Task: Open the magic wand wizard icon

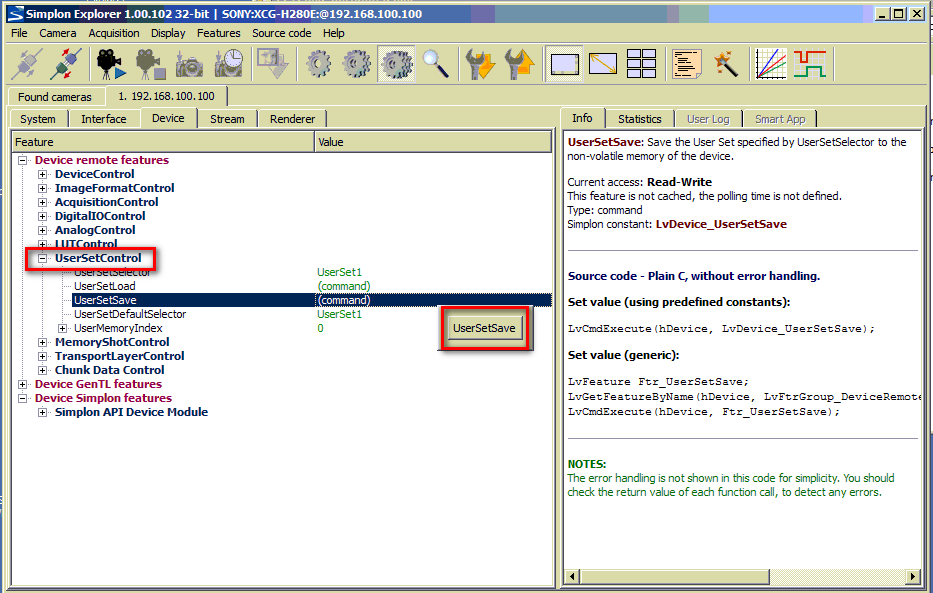Action: click(x=725, y=64)
